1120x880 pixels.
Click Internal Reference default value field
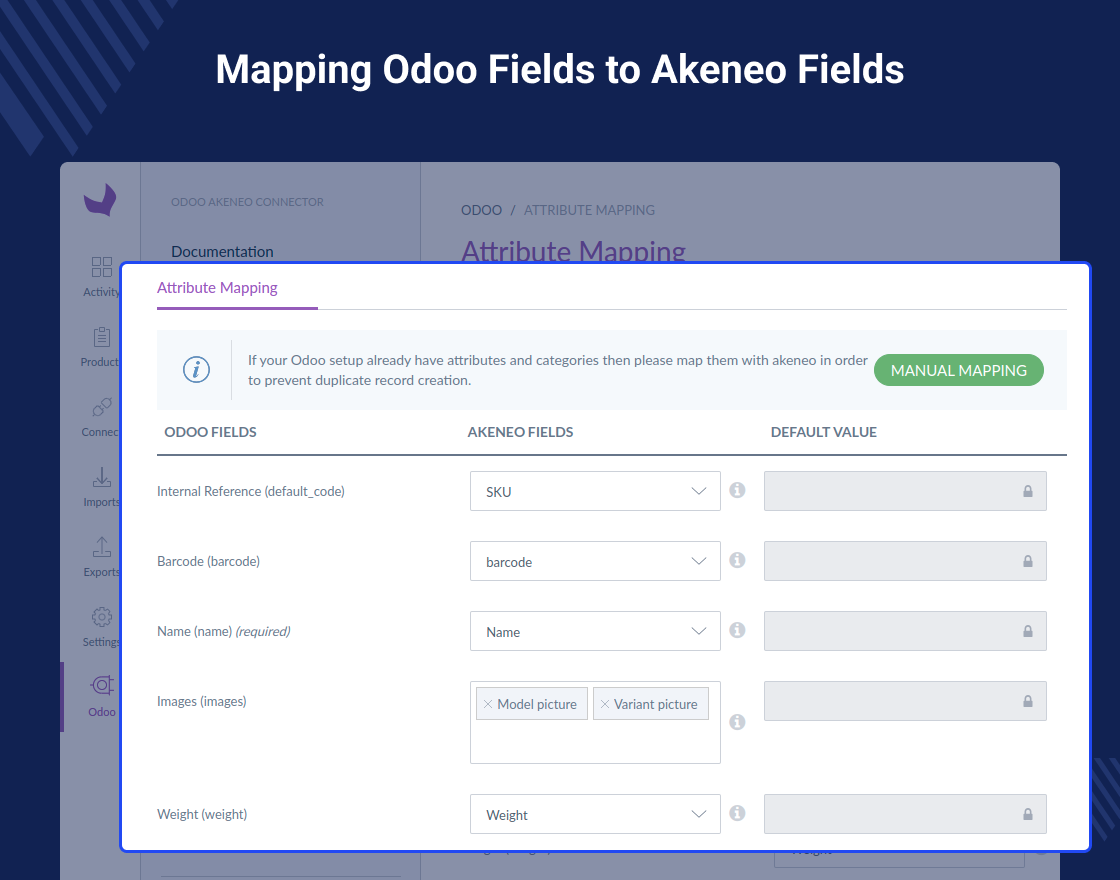tap(905, 491)
